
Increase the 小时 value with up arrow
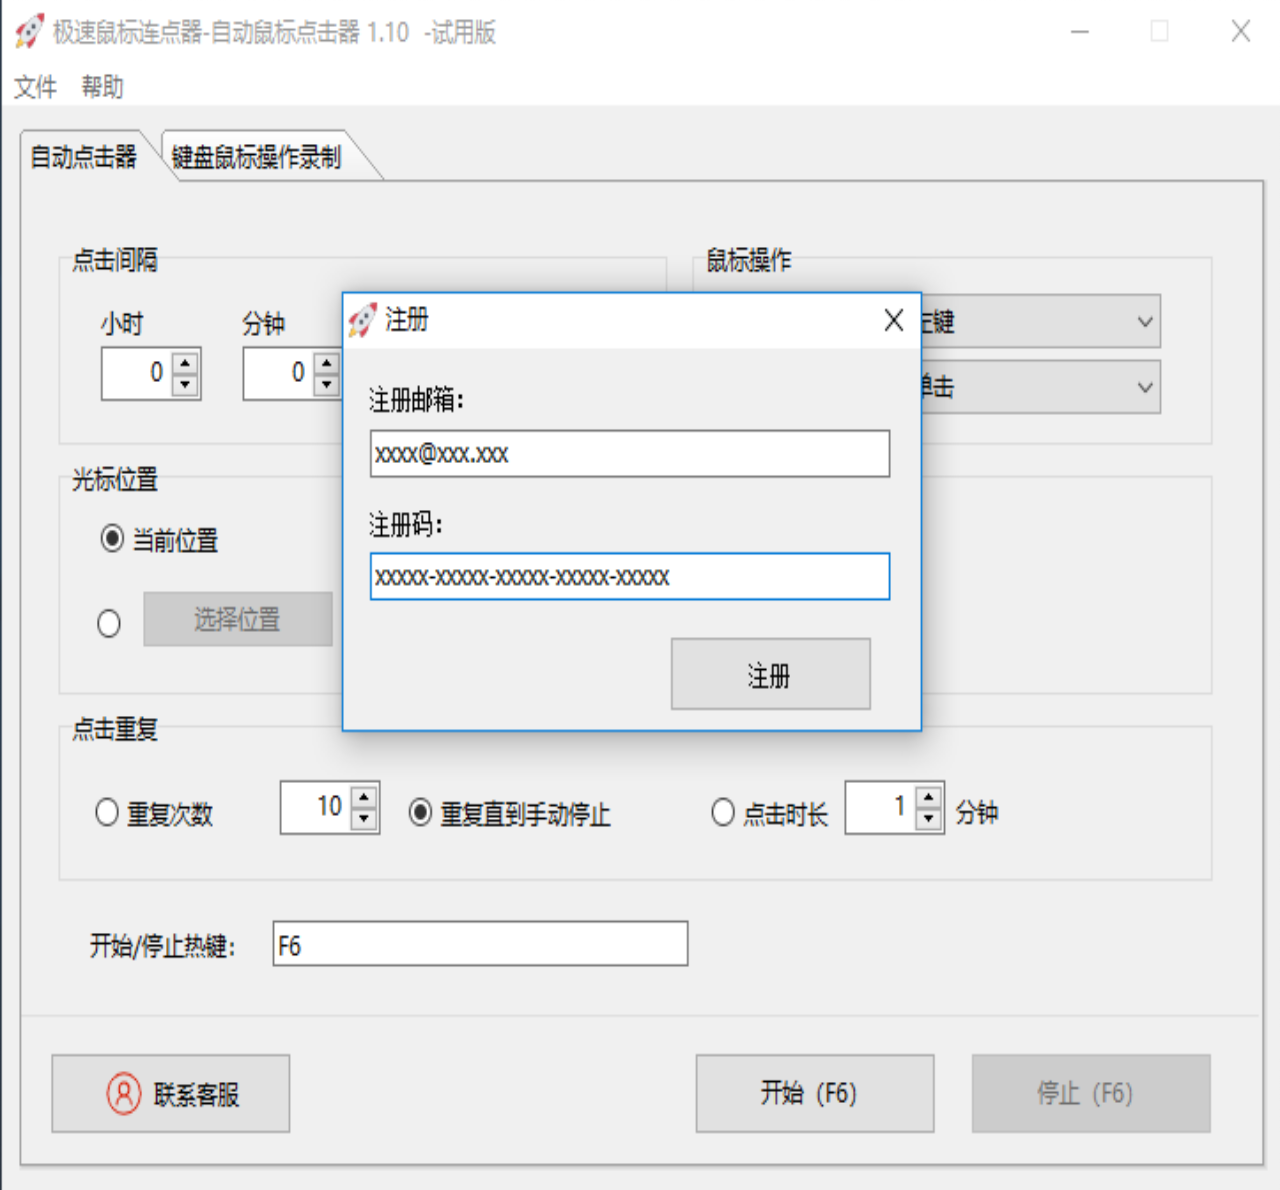pos(185,363)
